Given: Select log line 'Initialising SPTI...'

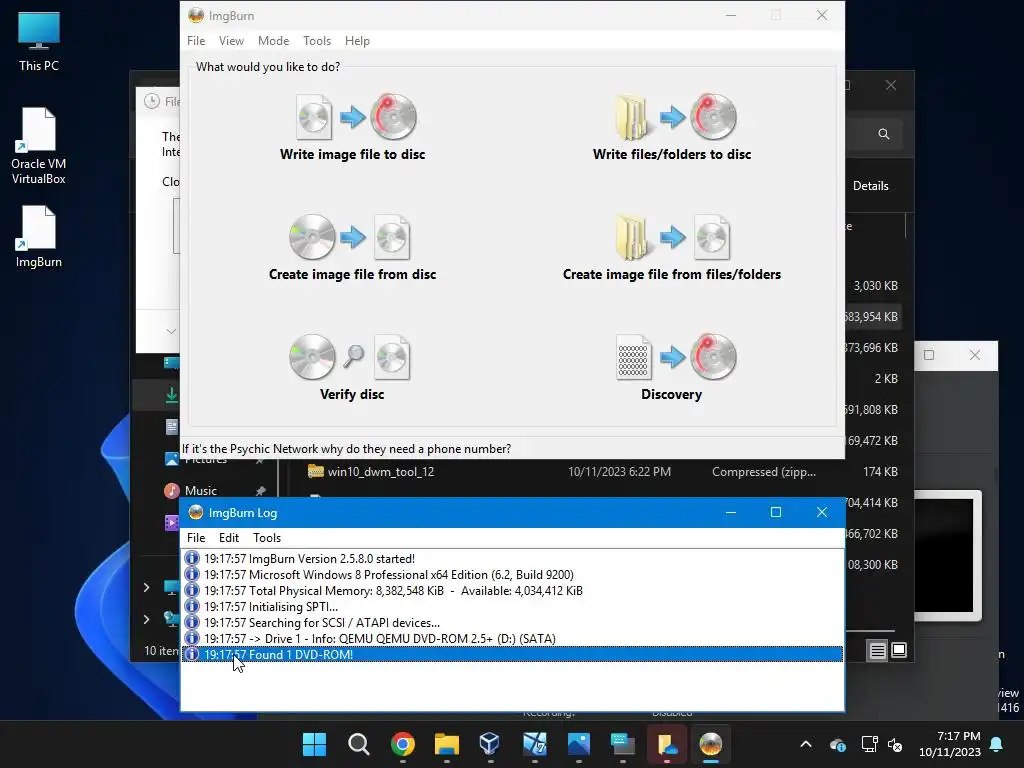Looking at the screenshot, I should click(513, 607).
